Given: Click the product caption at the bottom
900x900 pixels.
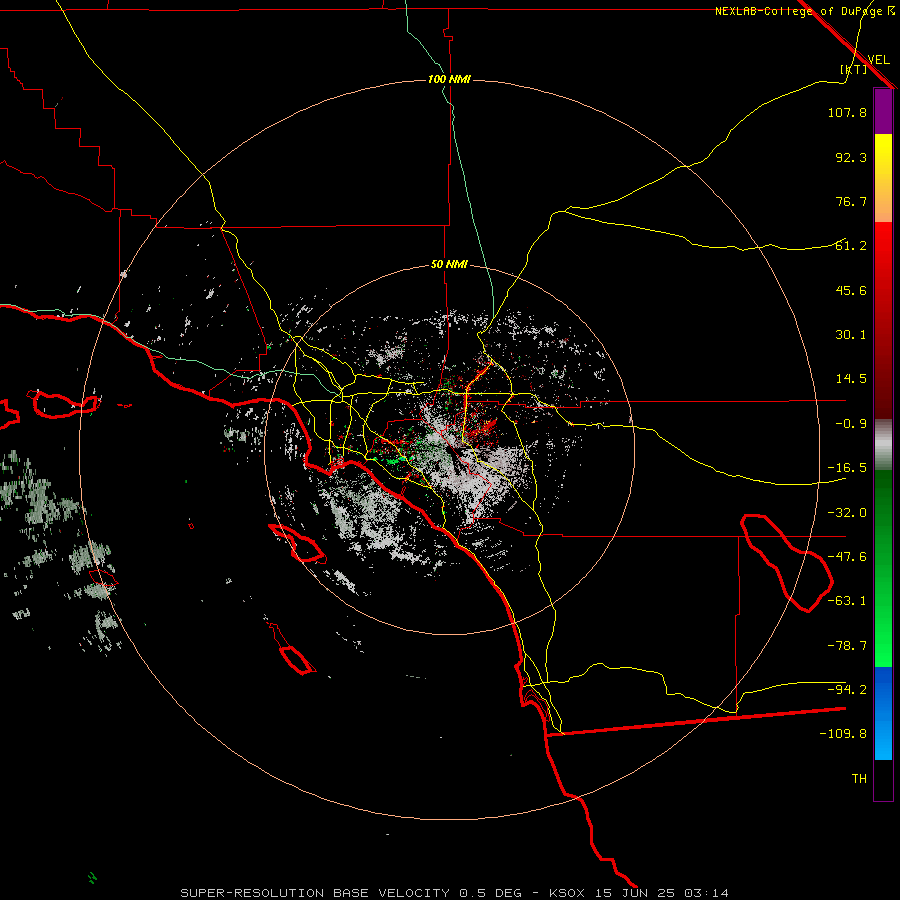Looking at the screenshot, I should pyautogui.click(x=455, y=893).
